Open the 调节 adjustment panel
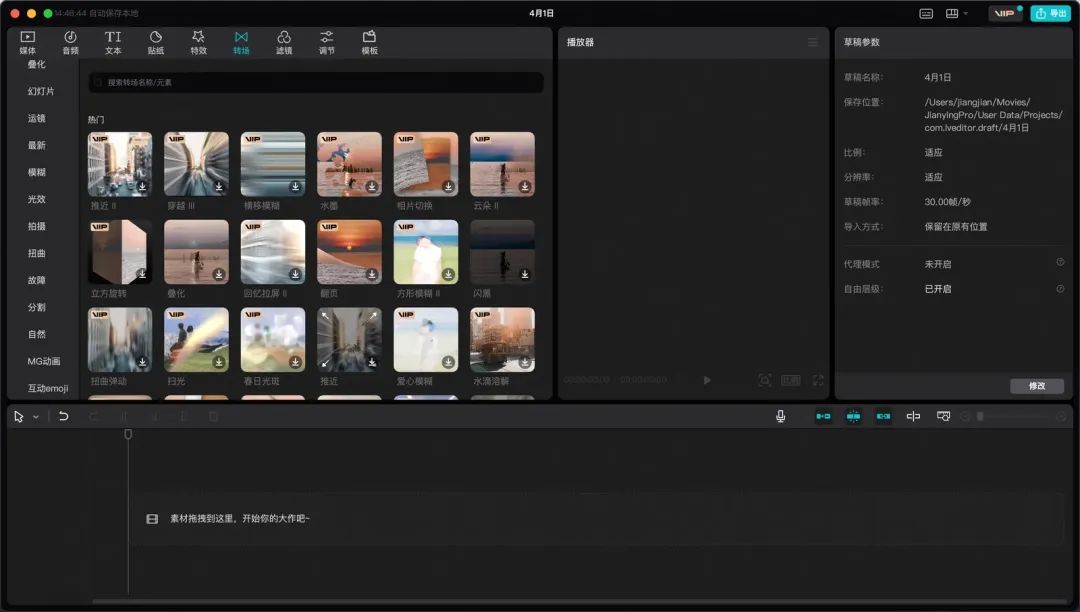 tap(326, 42)
